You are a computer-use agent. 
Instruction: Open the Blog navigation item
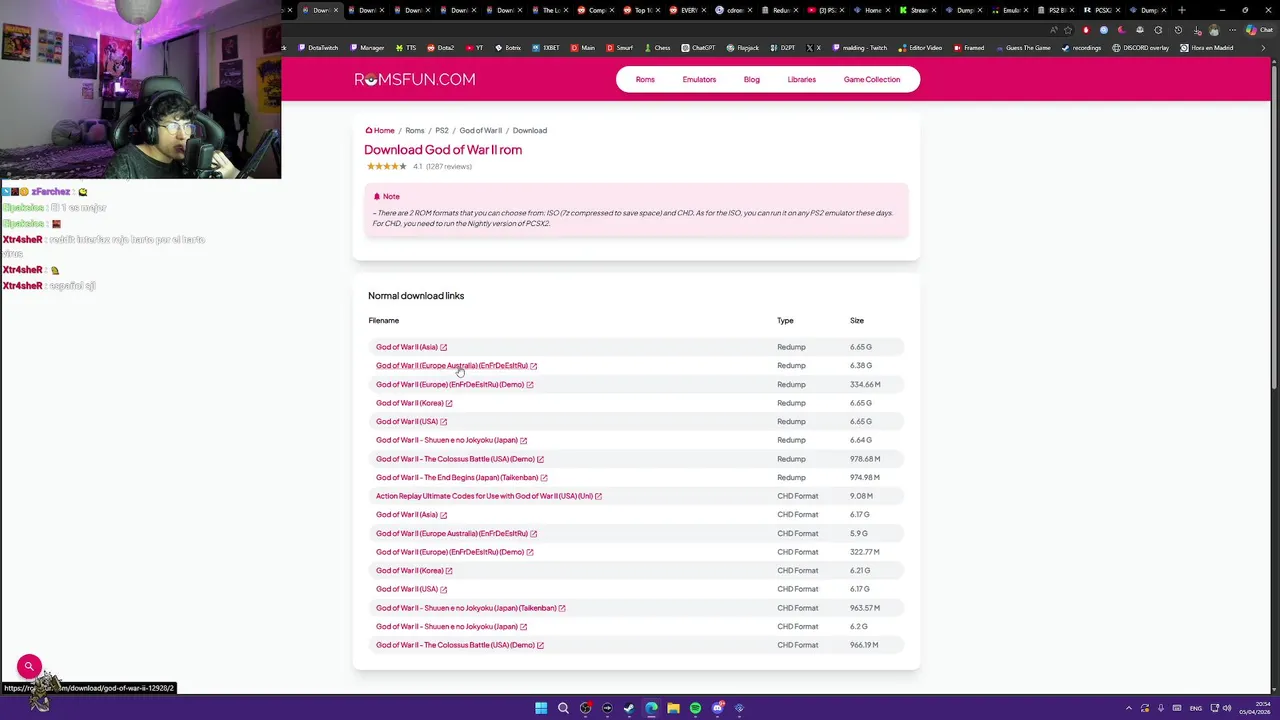point(751,79)
